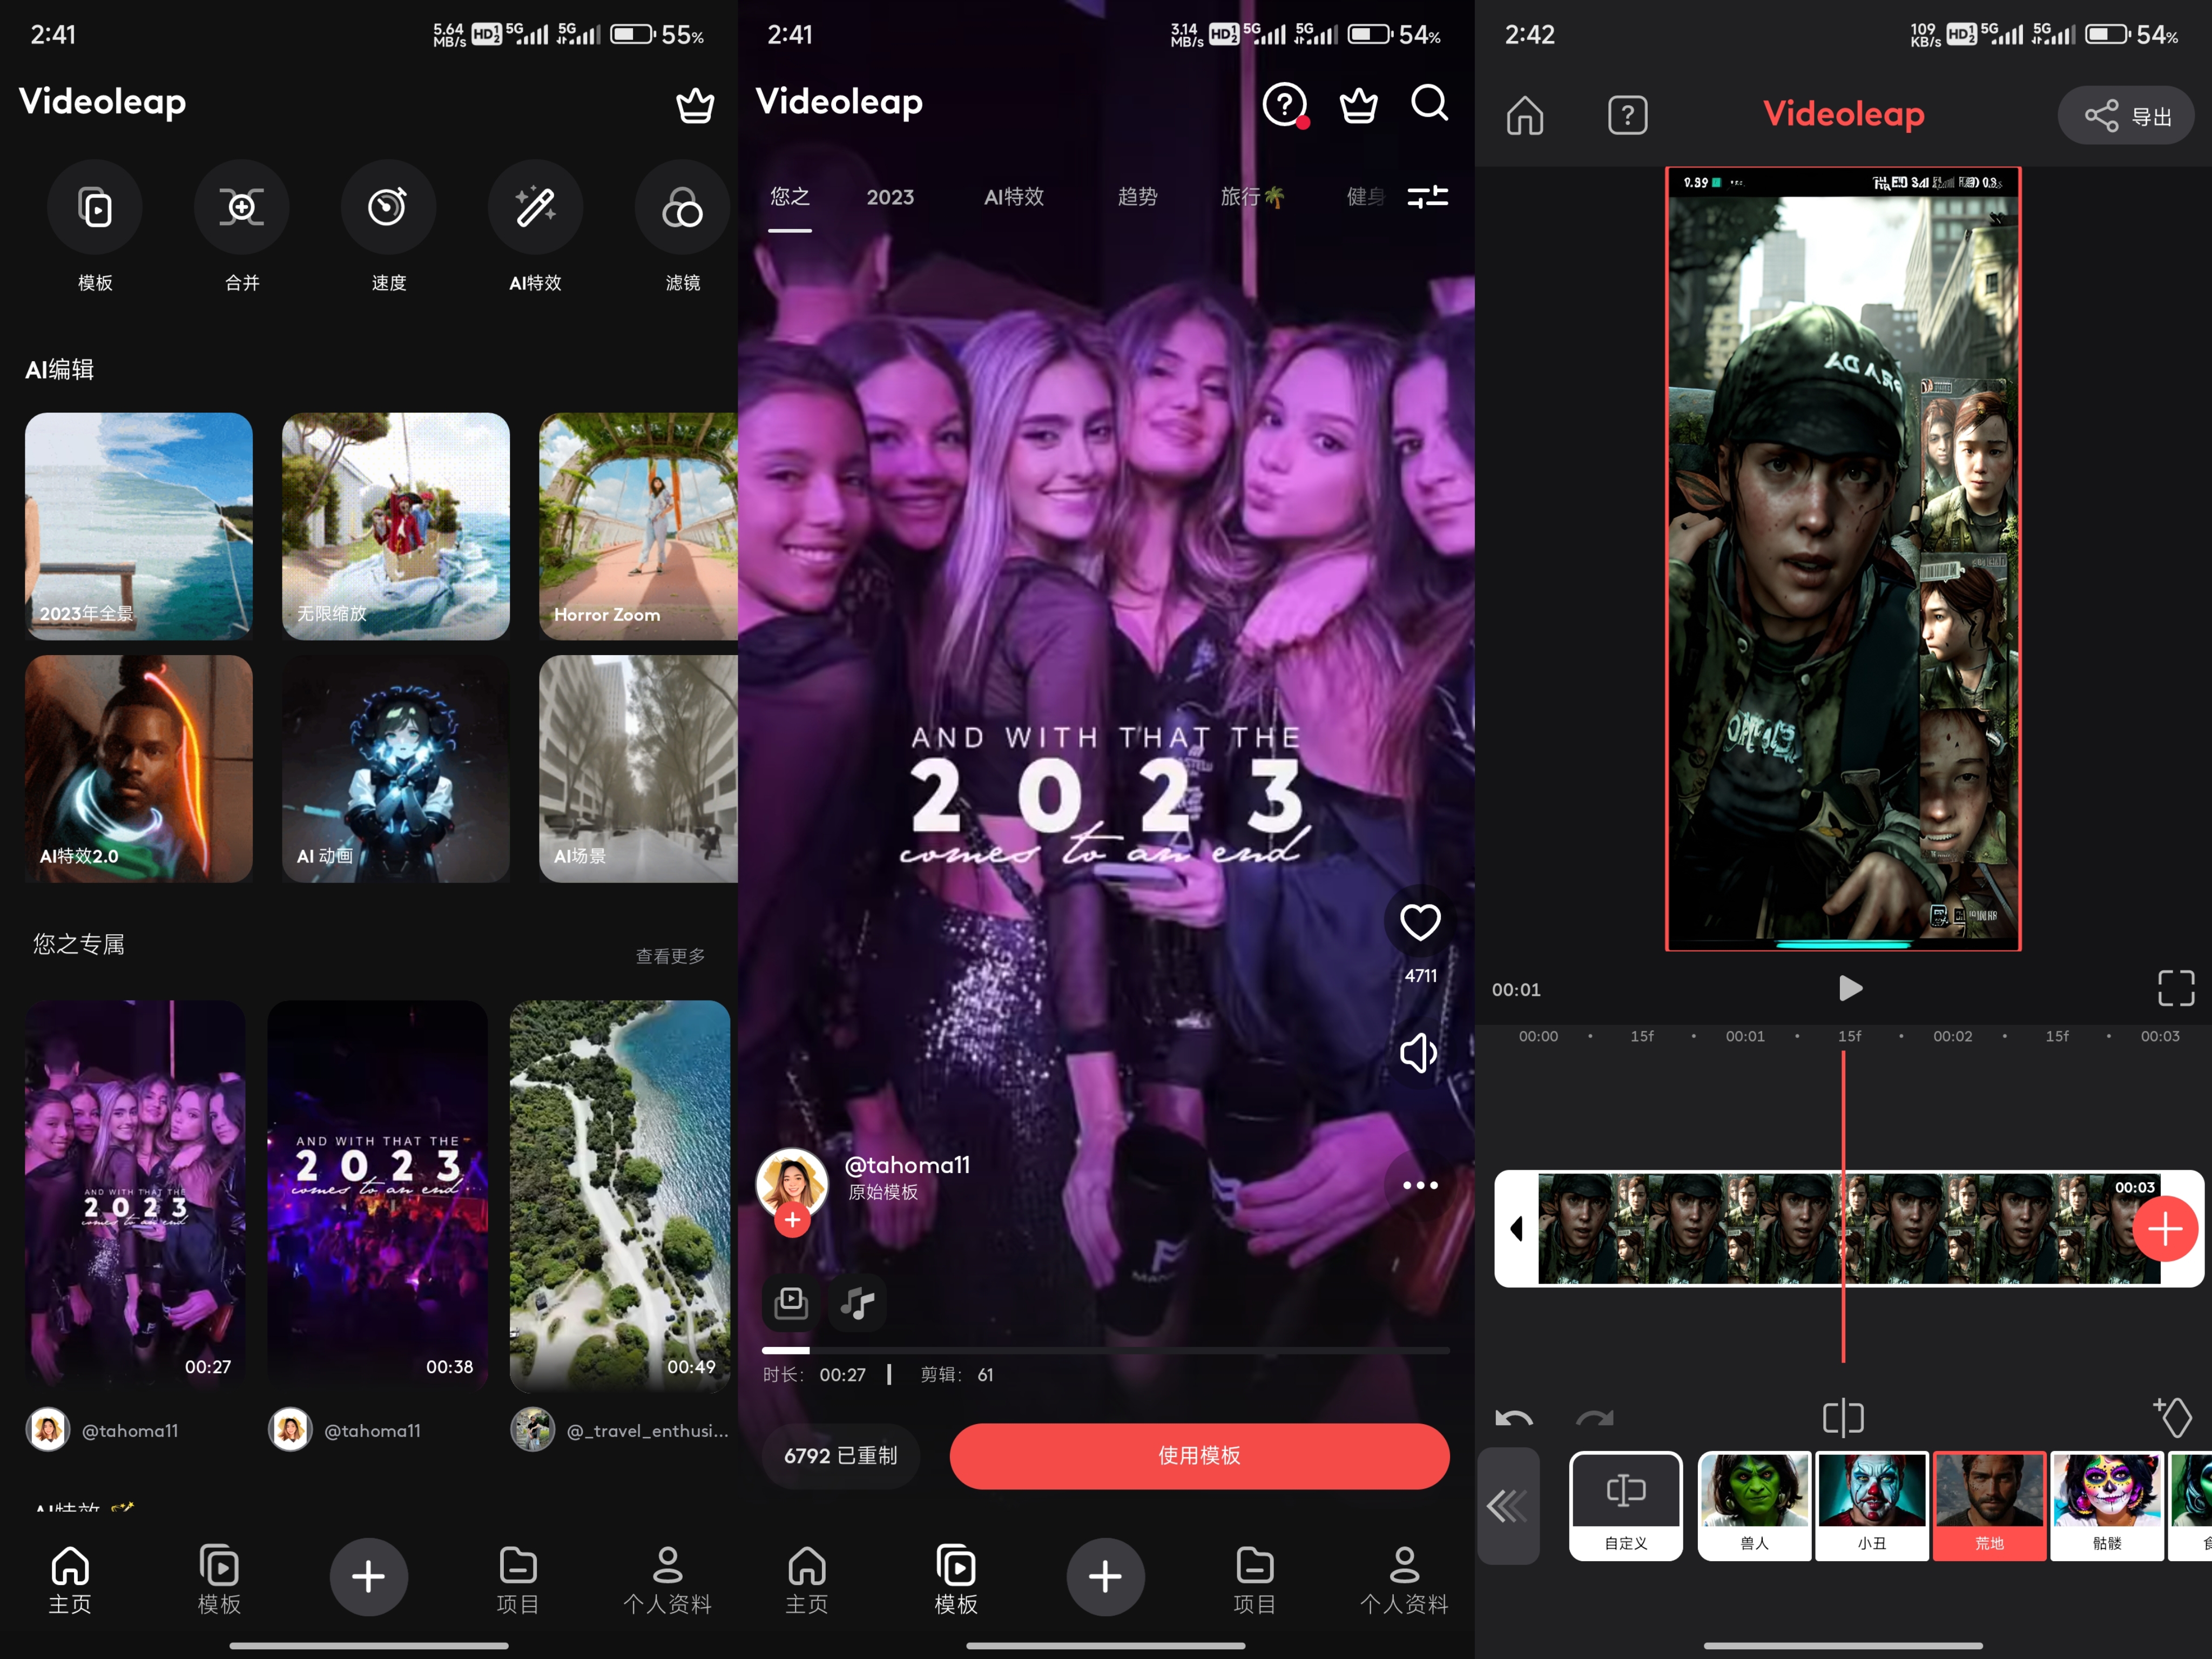Open the share icon next to 导出
The height and width of the screenshot is (1659, 2212).
[x=2103, y=115]
